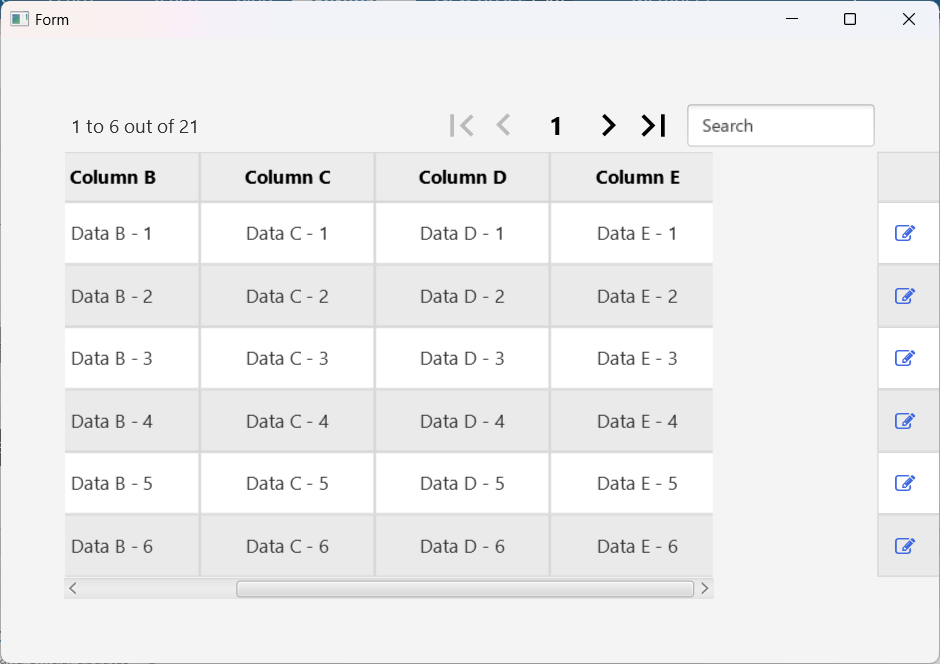This screenshot has width=940, height=664.
Task: Open the edit icon for row 3
Action: [x=905, y=358]
